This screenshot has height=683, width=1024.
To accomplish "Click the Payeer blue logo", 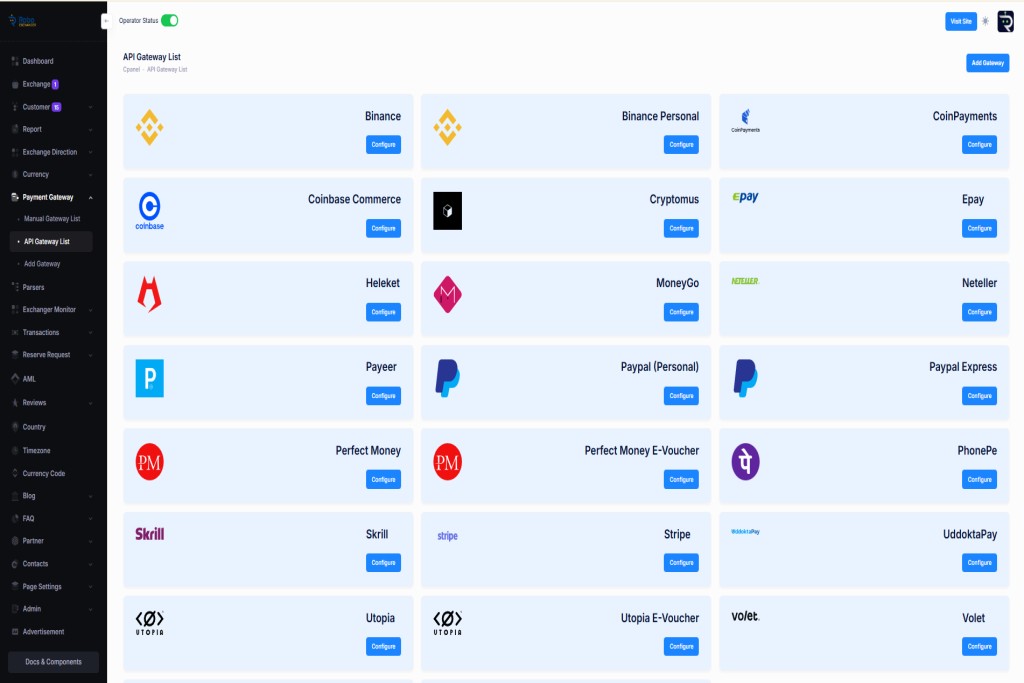I will [x=149, y=378].
